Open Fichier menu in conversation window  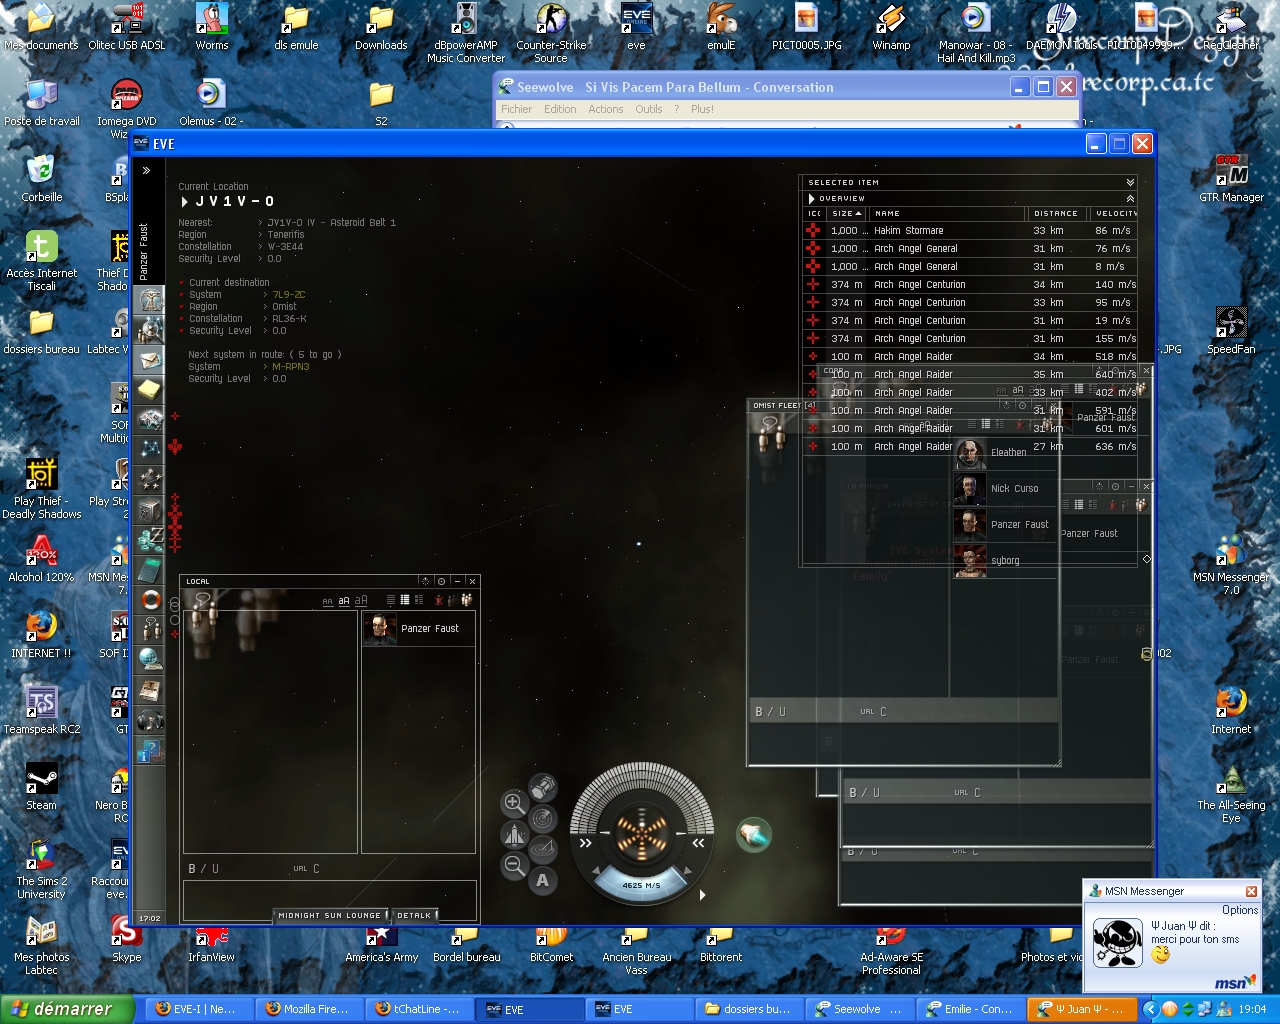point(516,110)
